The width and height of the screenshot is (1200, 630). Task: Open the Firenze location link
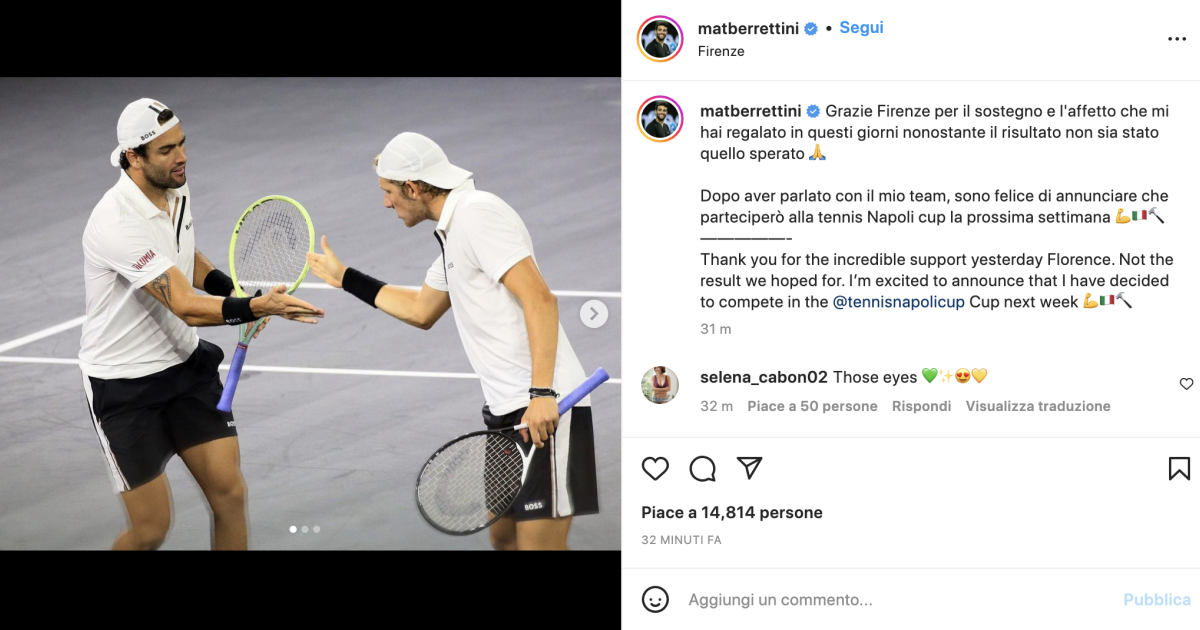[721, 51]
